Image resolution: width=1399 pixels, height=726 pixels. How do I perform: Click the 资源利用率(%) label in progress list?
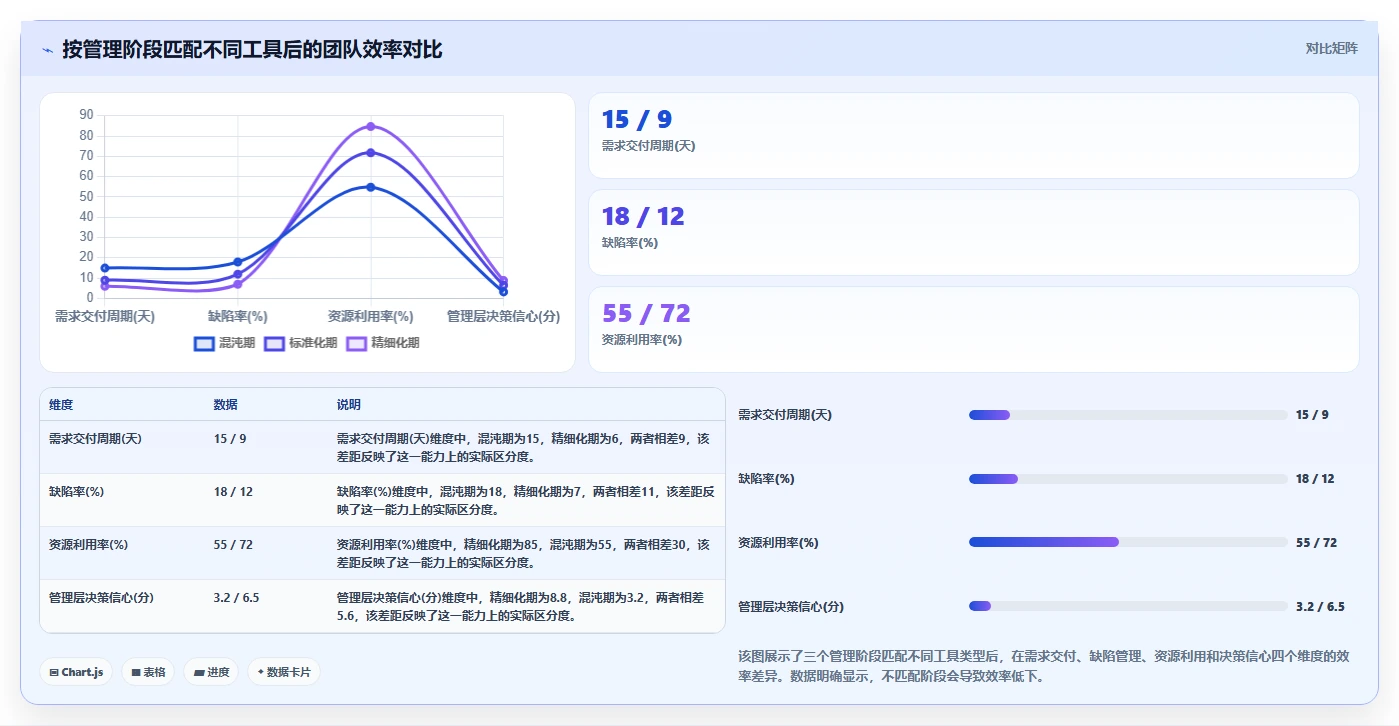pyautogui.click(x=778, y=543)
